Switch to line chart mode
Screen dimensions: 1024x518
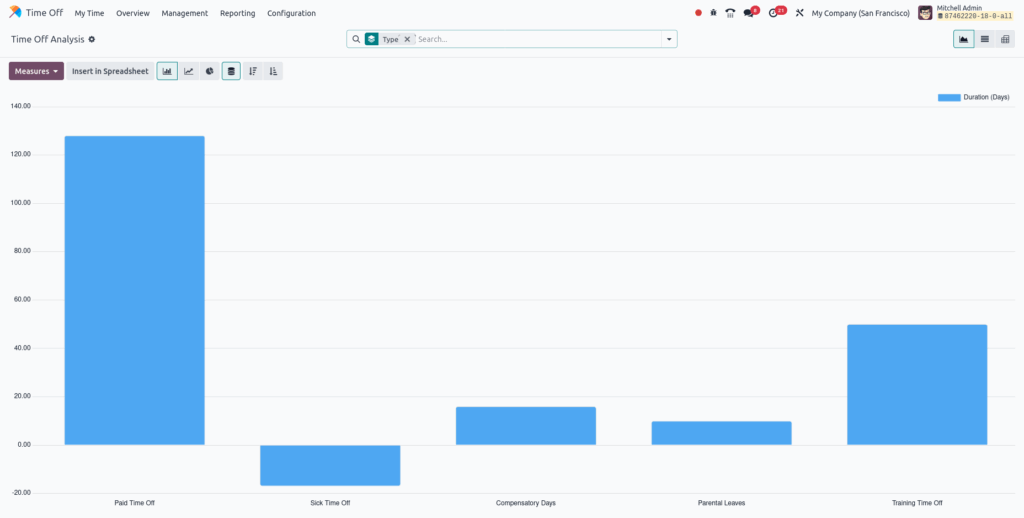click(188, 71)
